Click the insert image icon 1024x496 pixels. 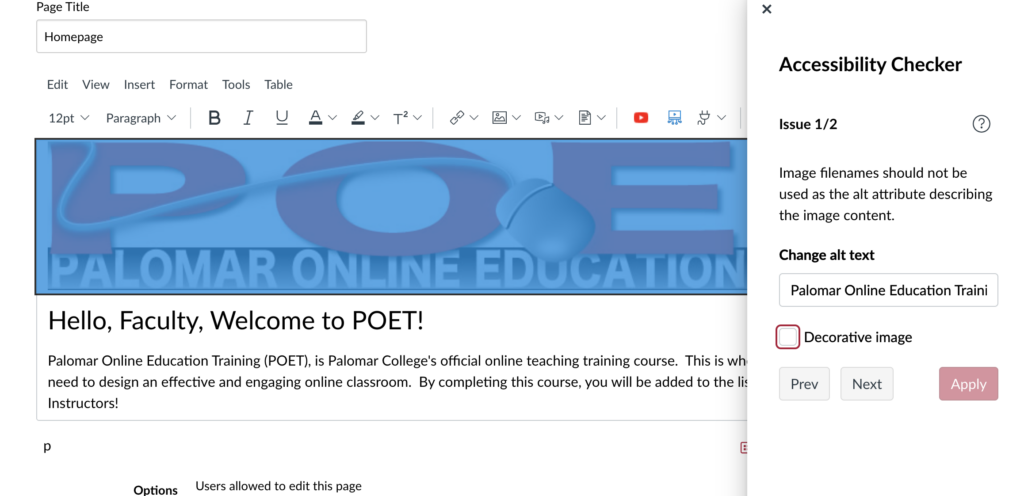[500, 118]
